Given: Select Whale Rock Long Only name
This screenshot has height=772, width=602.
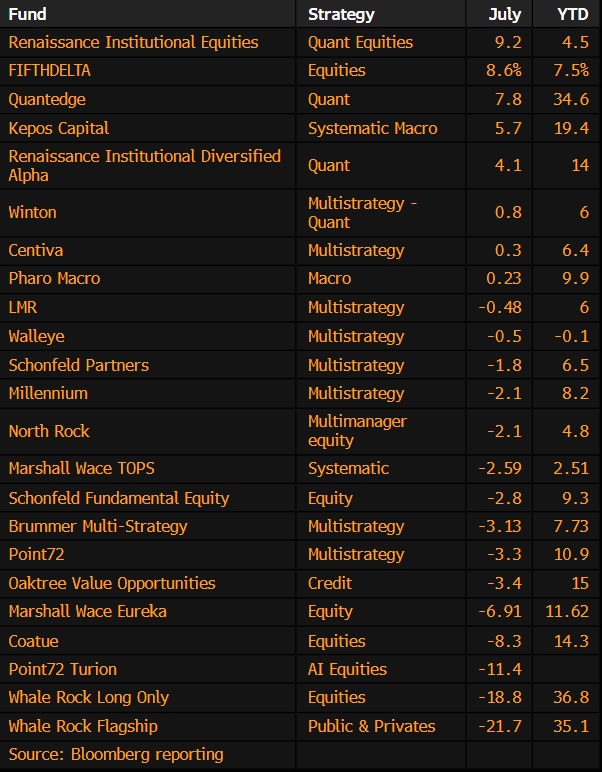Looking at the screenshot, I should (89, 698).
